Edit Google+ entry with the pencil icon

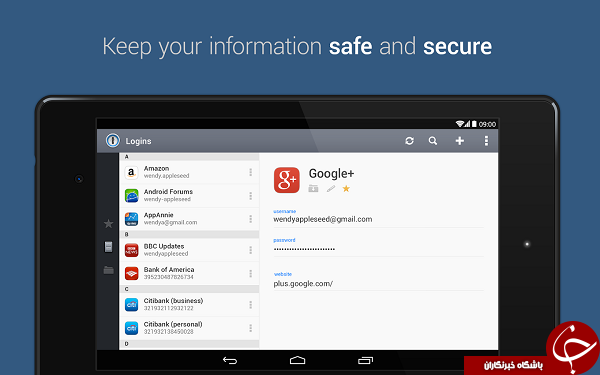(331, 188)
